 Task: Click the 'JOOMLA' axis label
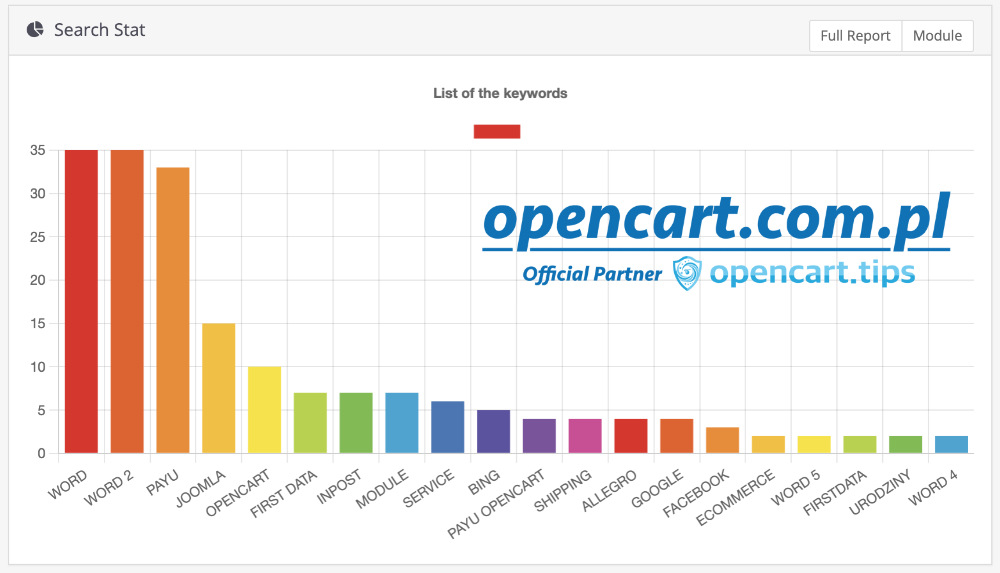(200, 489)
